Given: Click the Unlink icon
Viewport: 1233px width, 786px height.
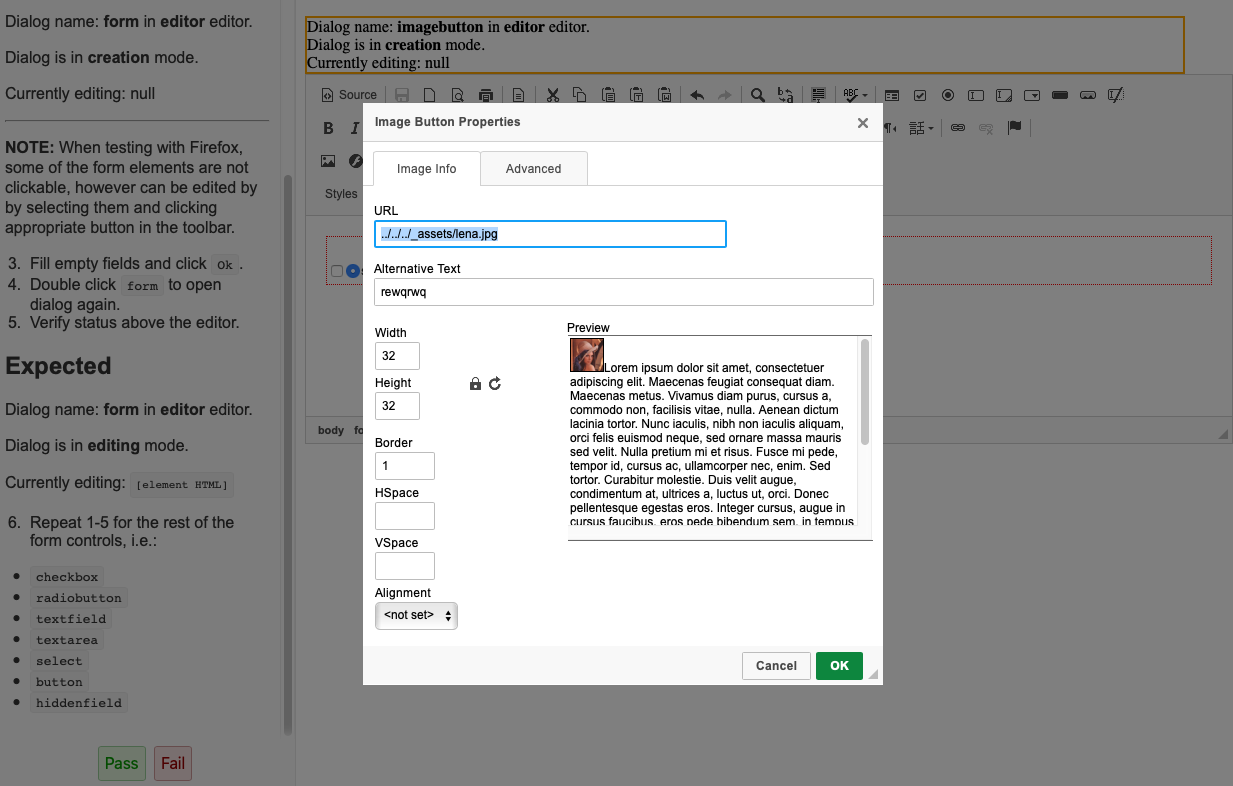Looking at the screenshot, I should pyautogui.click(x=986, y=128).
